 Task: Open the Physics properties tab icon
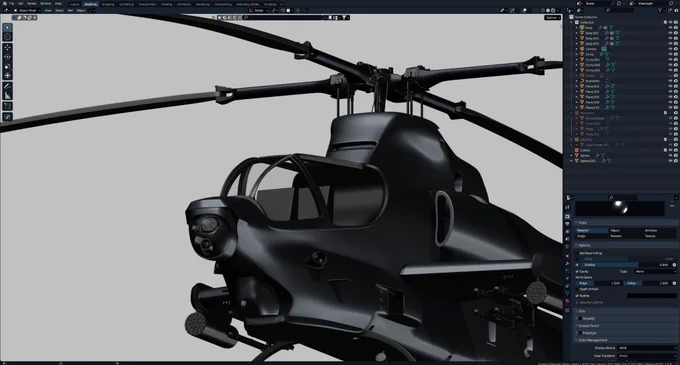[567, 278]
